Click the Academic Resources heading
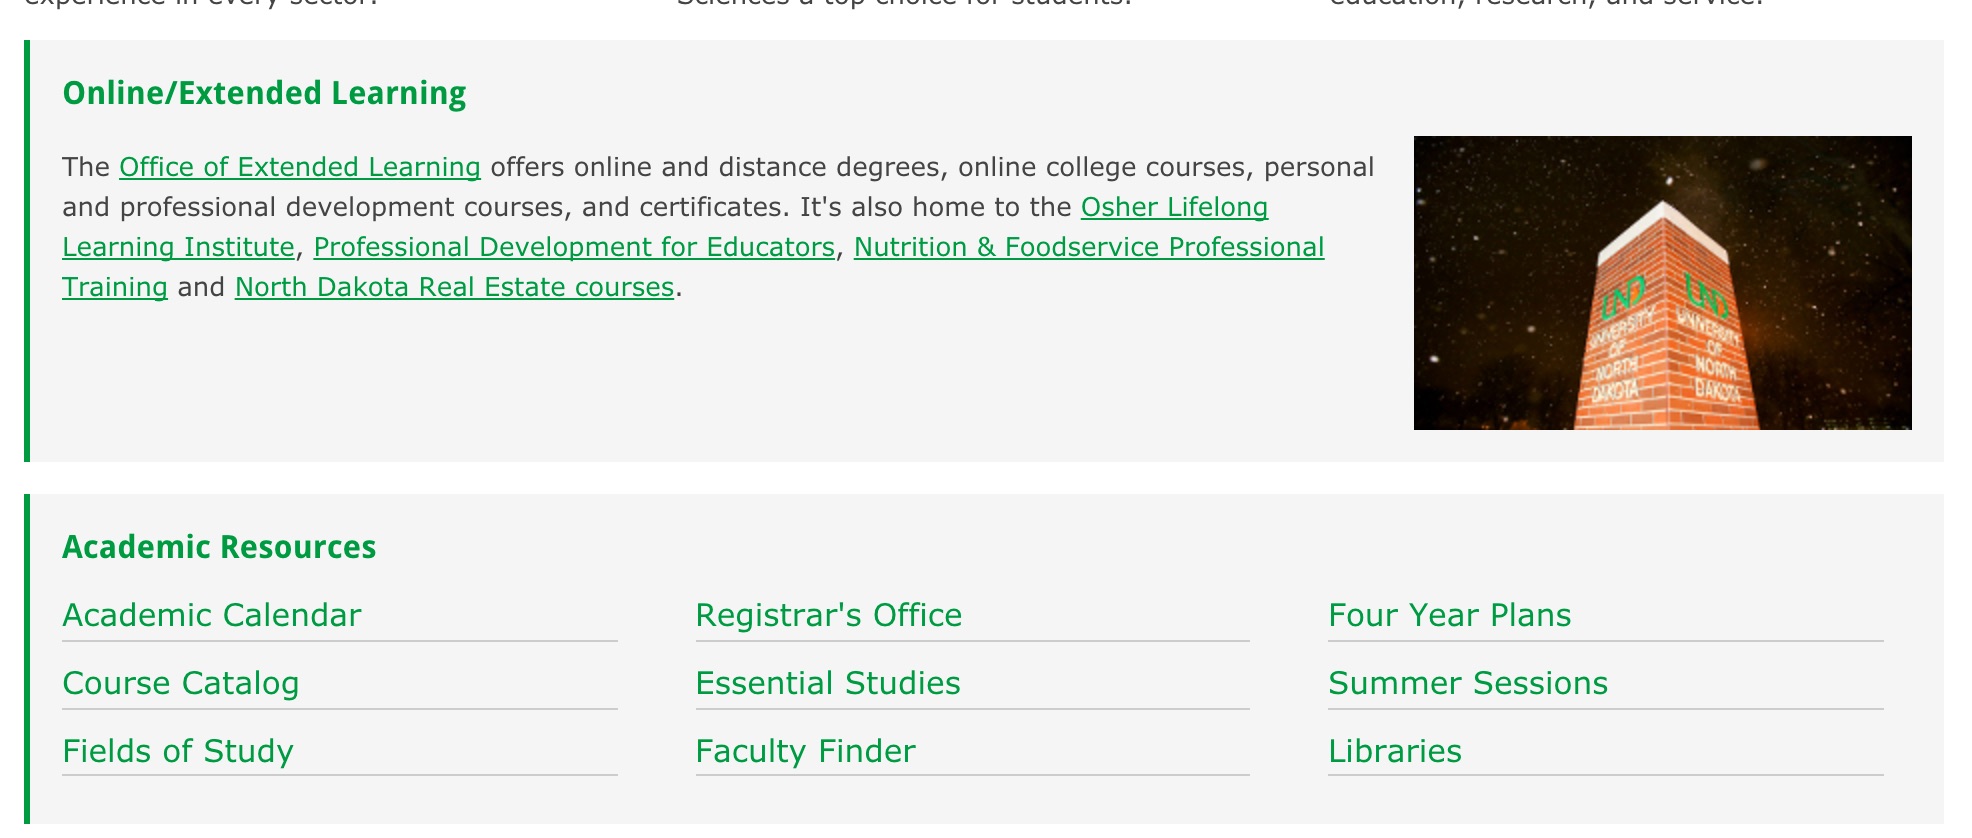 (219, 547)
